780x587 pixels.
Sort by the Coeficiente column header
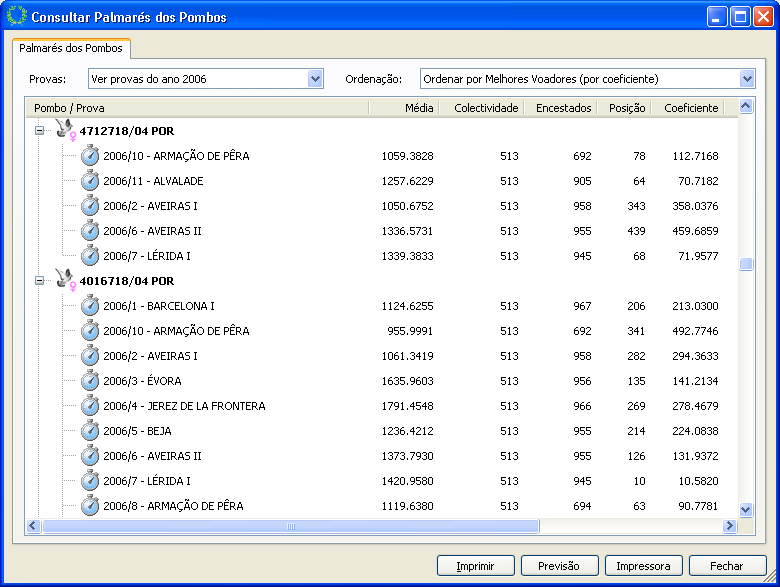click(691, 107)
